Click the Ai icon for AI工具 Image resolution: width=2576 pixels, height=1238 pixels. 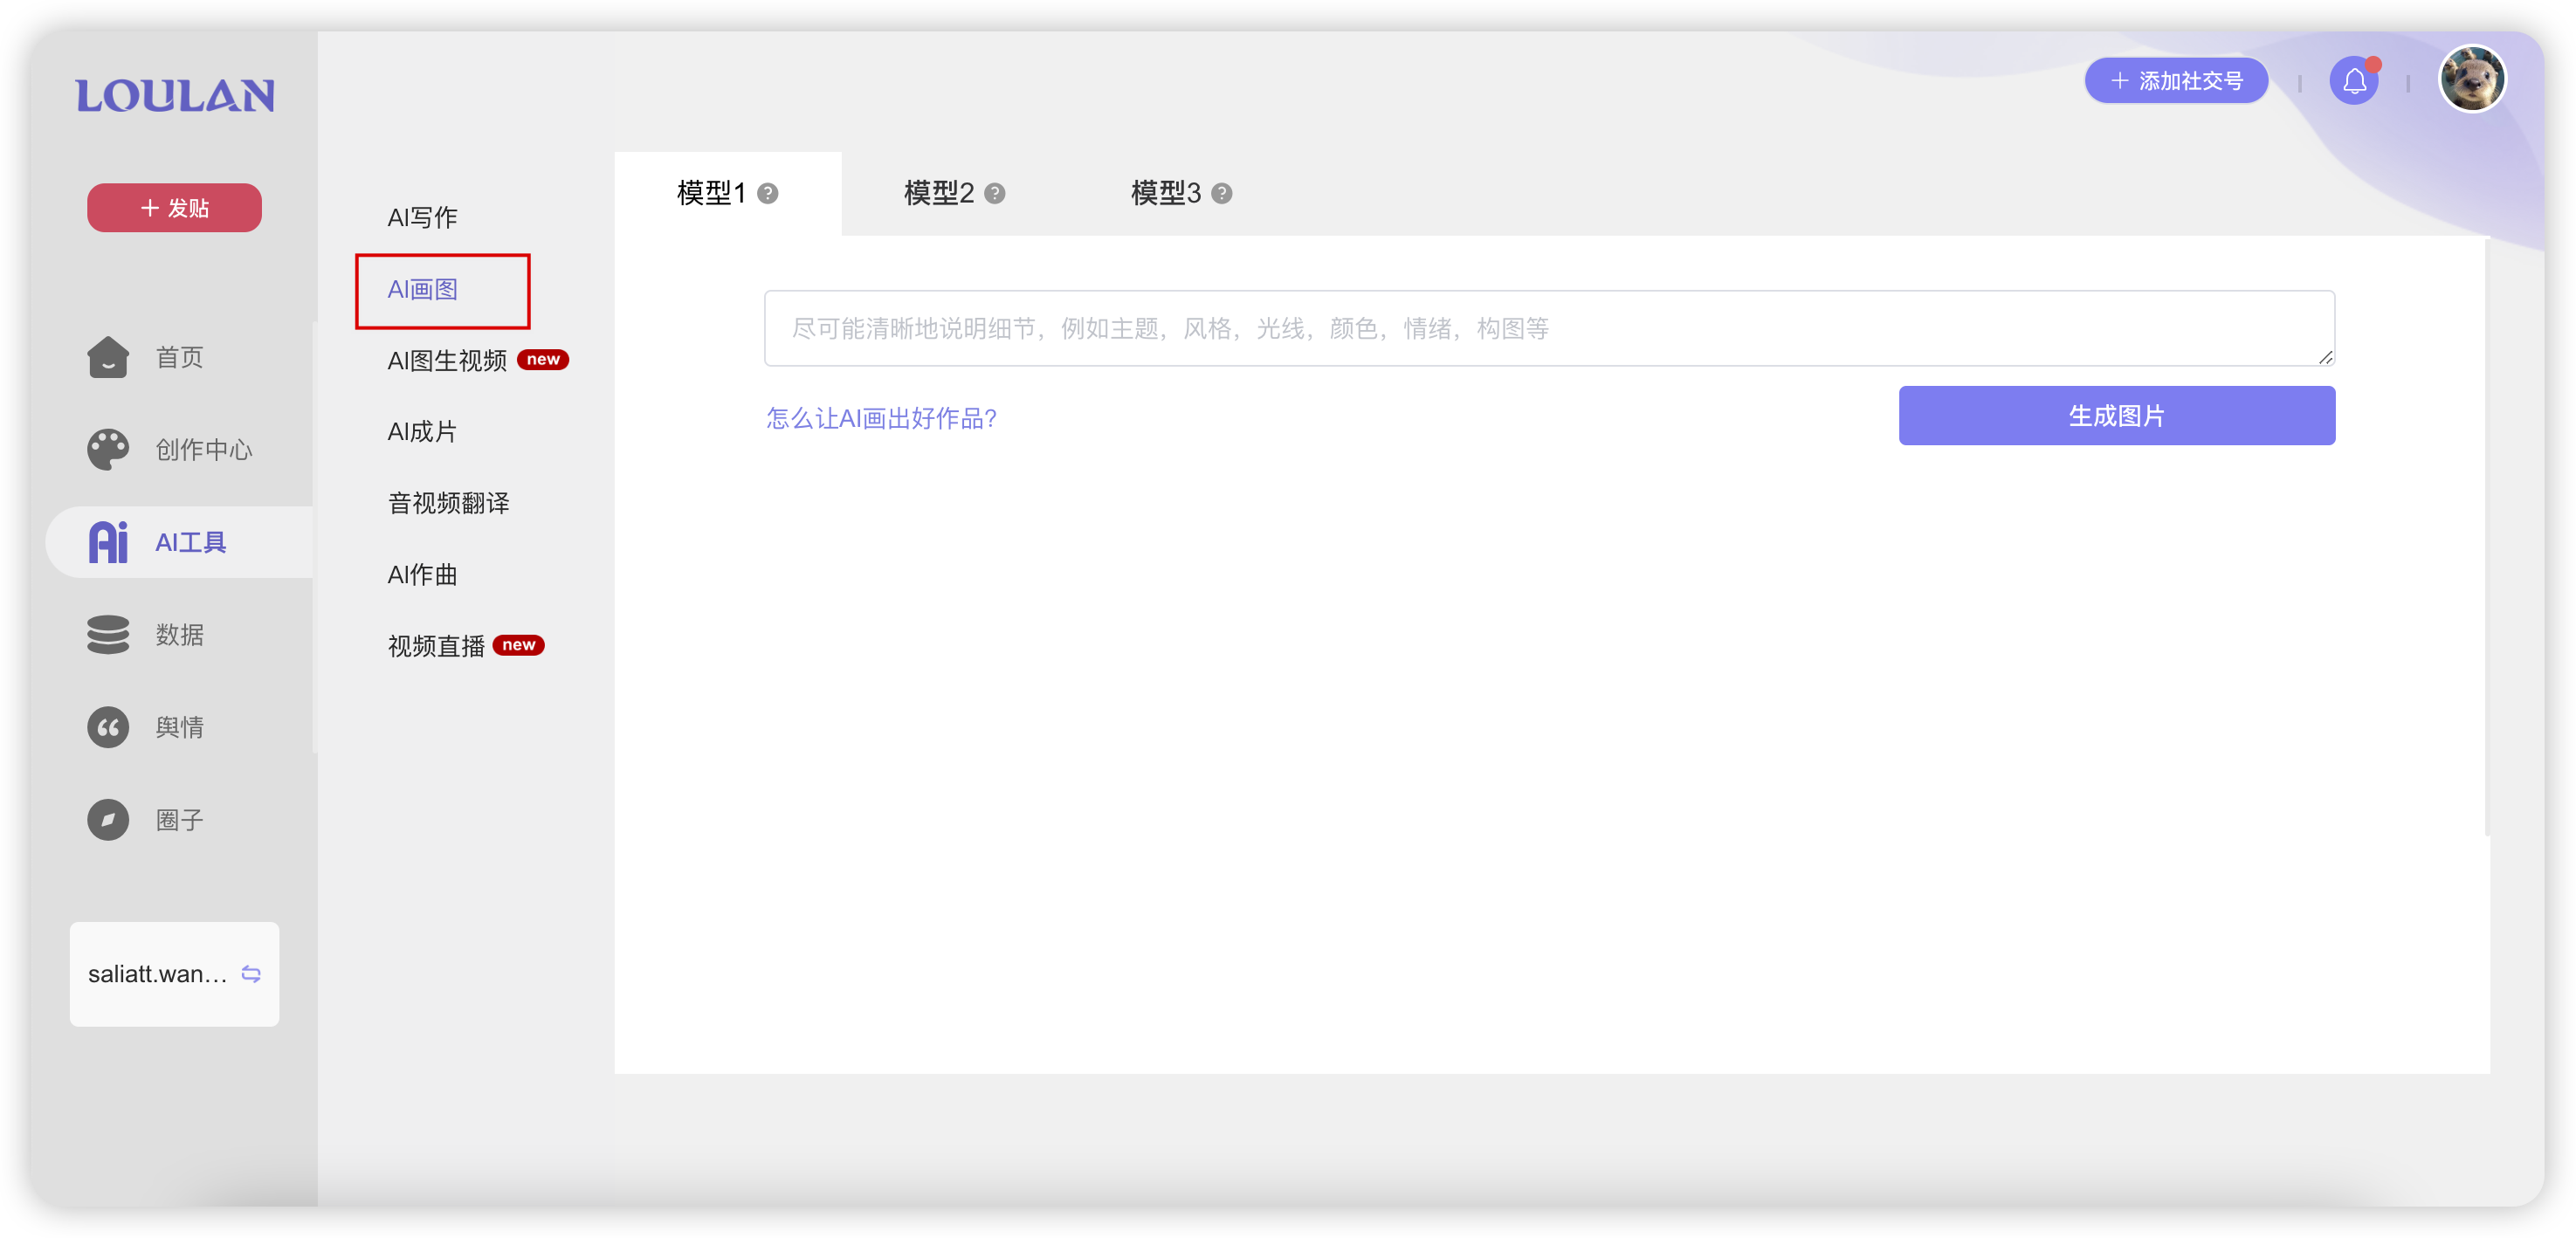(108, 542)
